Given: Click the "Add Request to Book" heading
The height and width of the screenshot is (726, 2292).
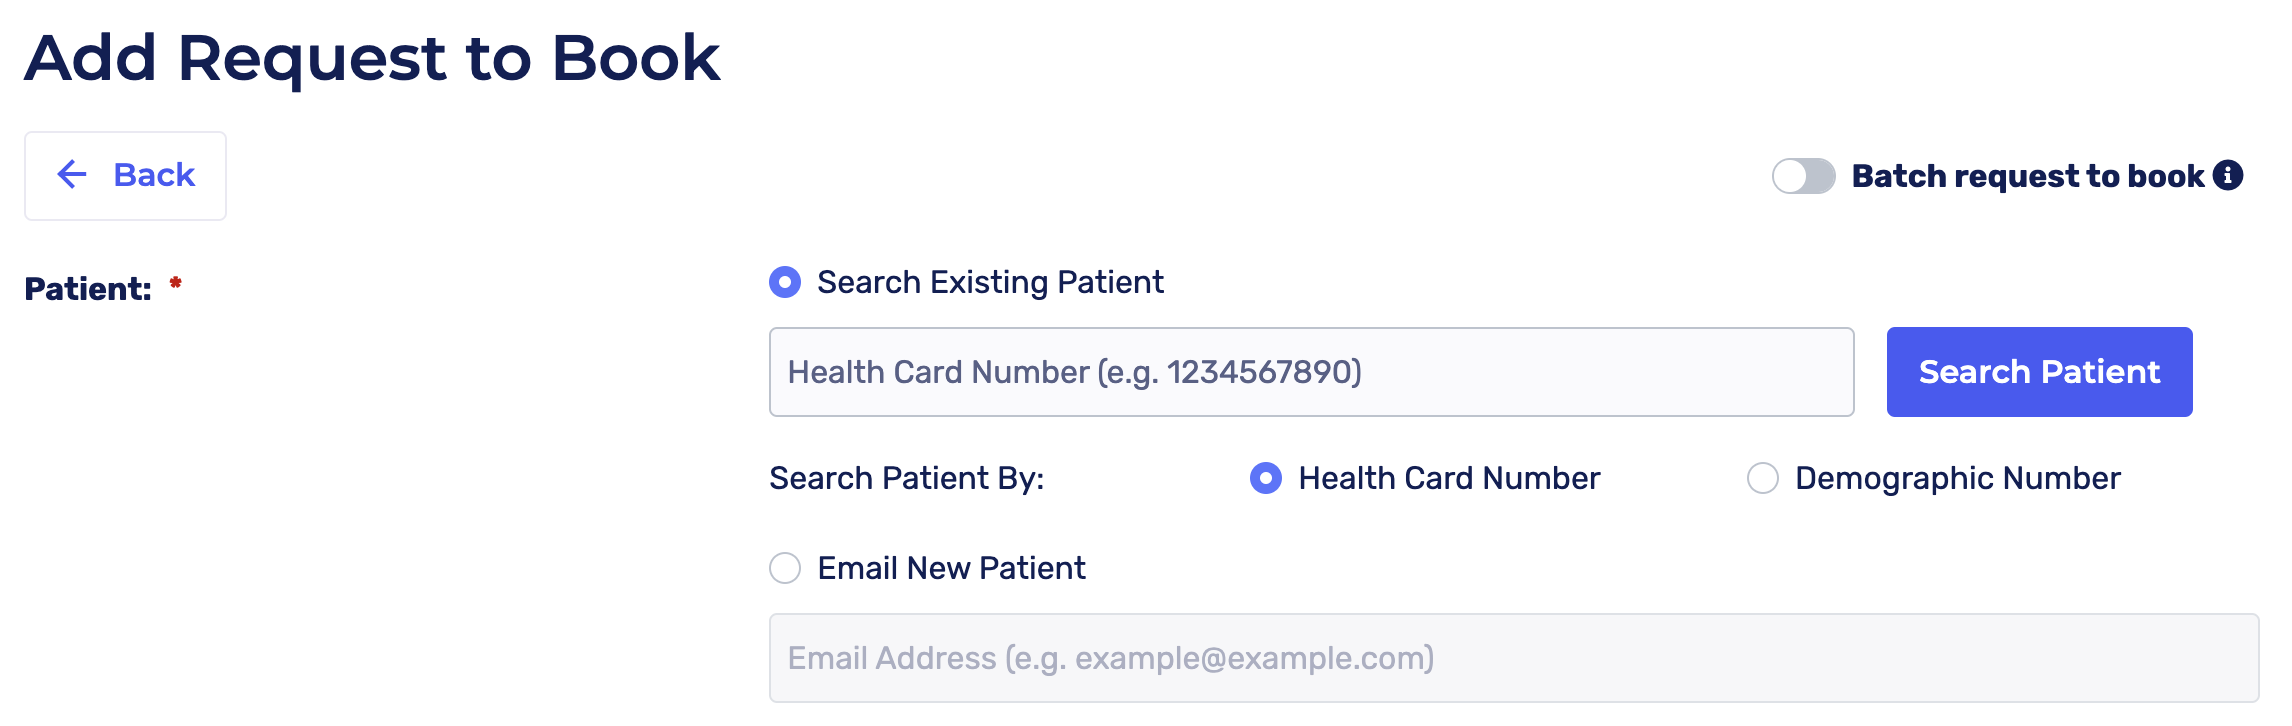Looking at the screenshot, I should pyautogui.click(x=372, y=57).
